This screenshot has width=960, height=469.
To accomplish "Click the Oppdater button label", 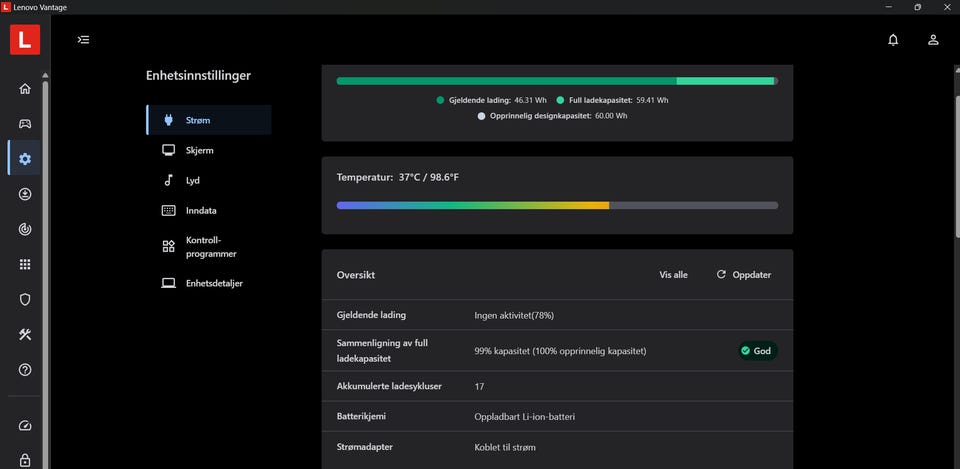I will pos(752,275).
